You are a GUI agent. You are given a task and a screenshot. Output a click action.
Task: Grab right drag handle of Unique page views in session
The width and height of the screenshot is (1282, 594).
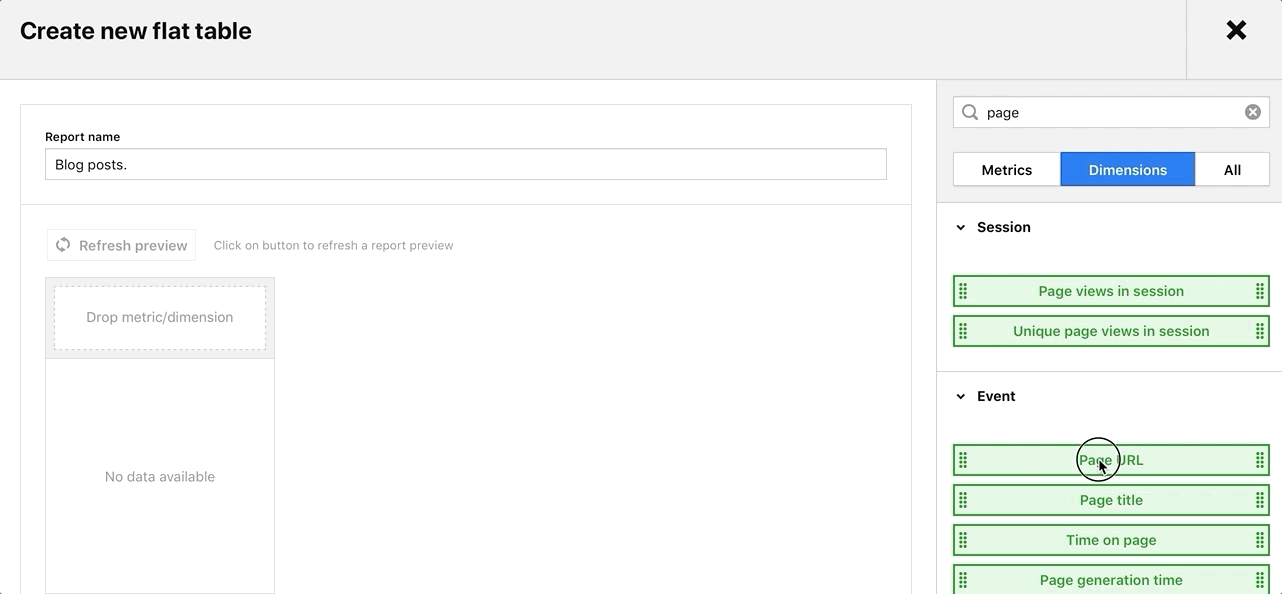pos(1260,331)
